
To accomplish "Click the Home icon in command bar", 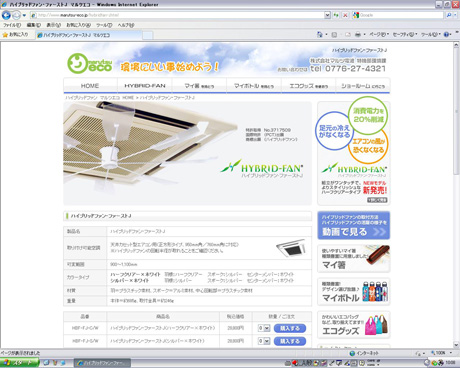I will [320, 34].
